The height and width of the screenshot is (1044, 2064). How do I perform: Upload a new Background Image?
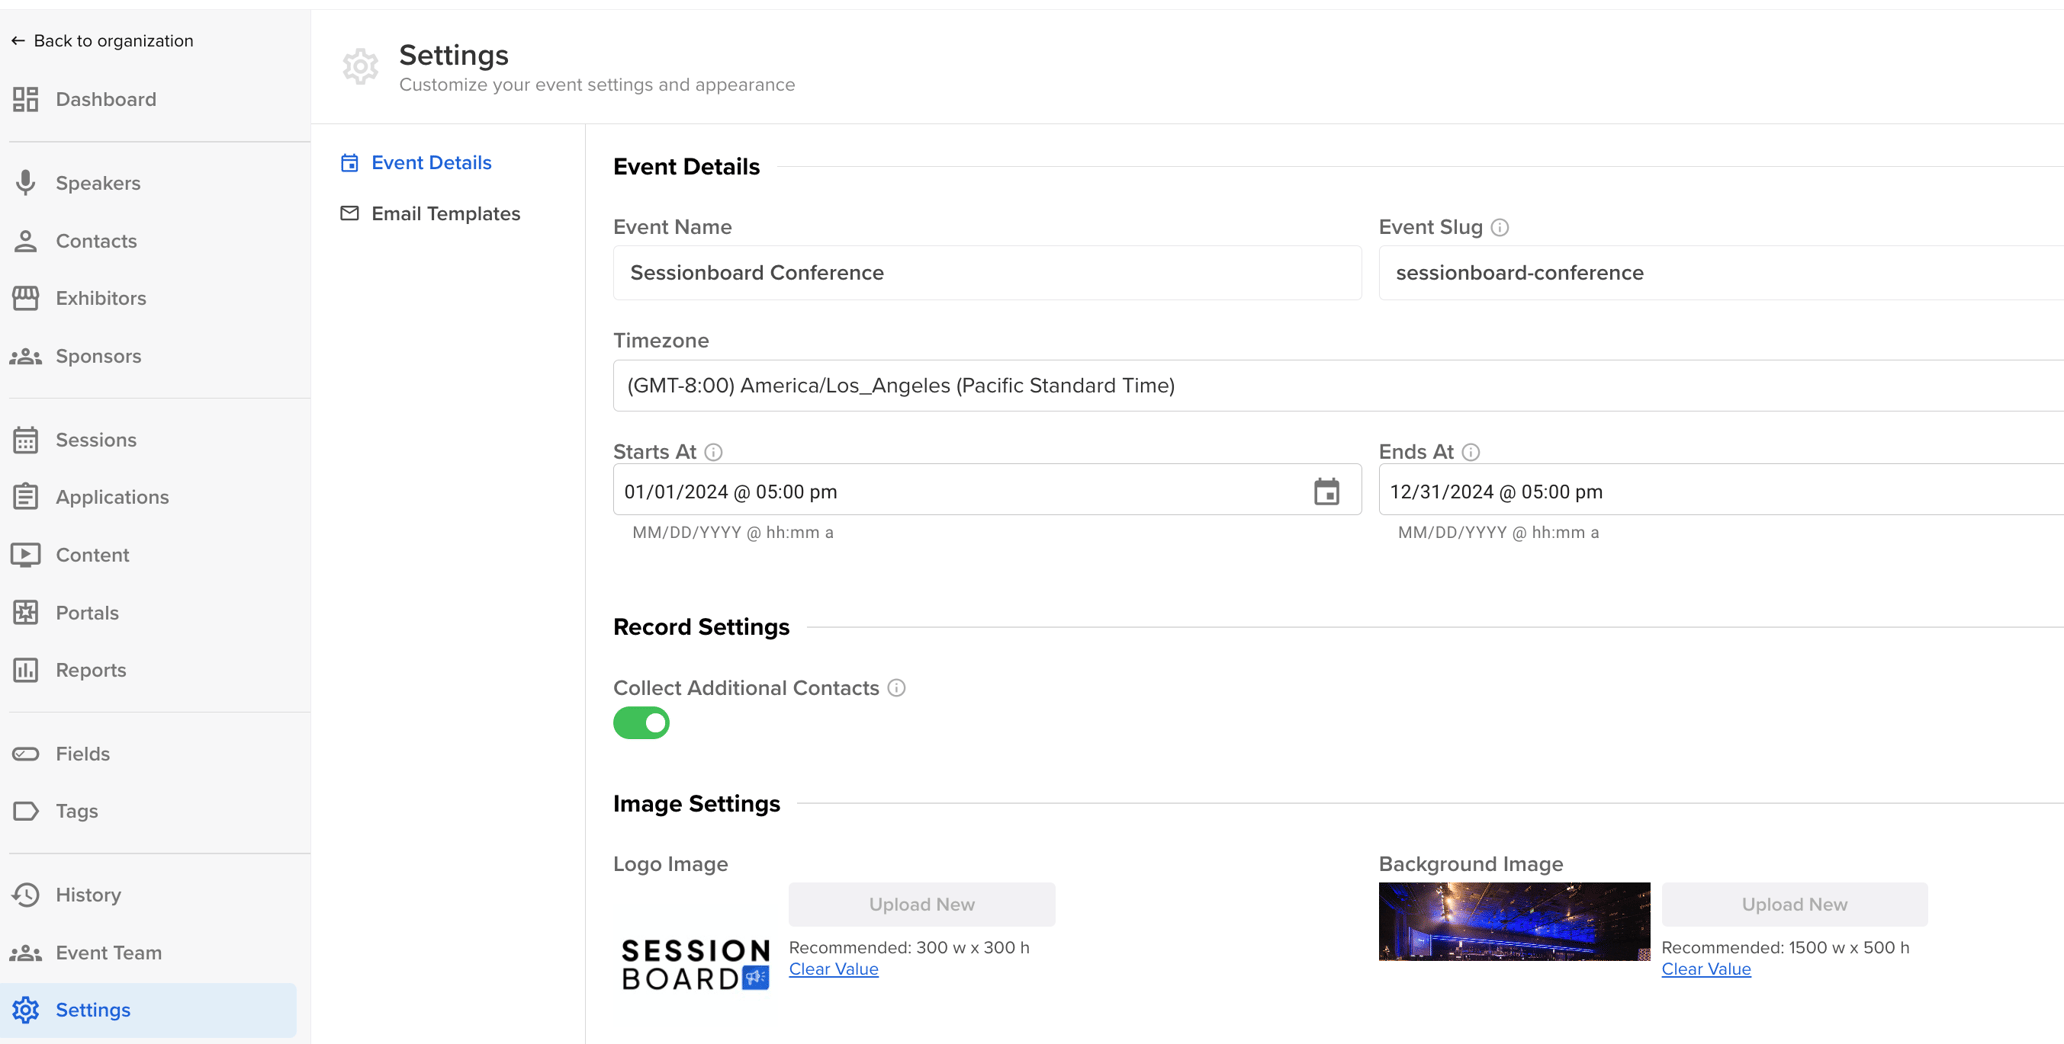point(1794,904)
